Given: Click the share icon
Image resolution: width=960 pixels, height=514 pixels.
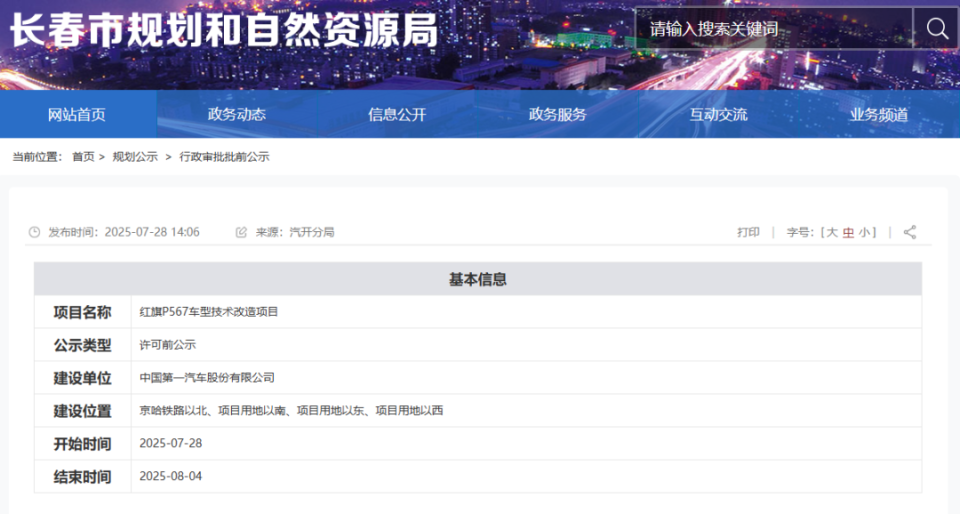Looking at the screenshot, I should [910, 232].
